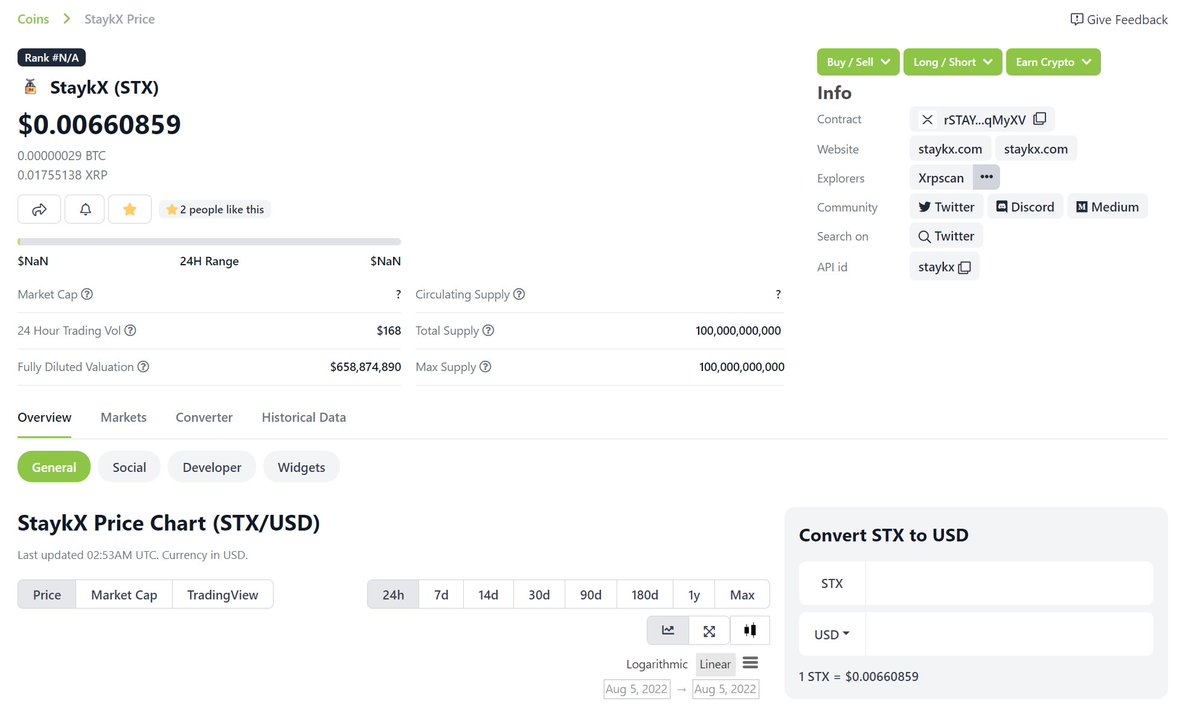Click the star favorite button
Viewport: 1200px width, 707px height.
click(129, 209)
